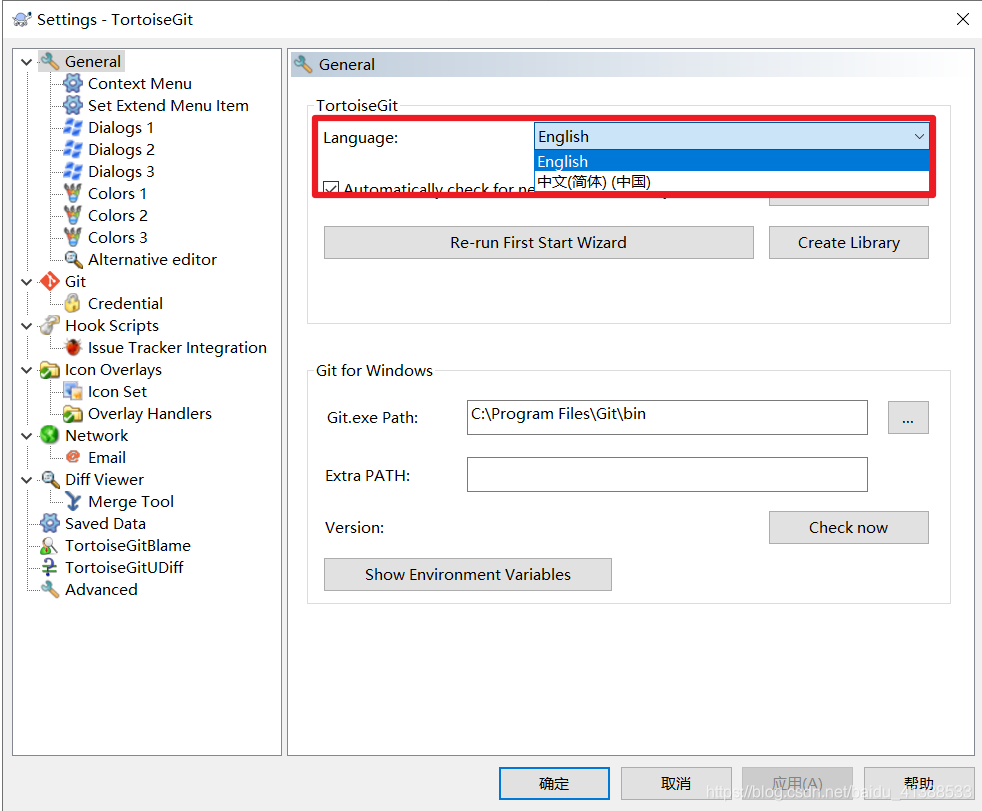
Task: Open the Set Extend Menu Item page
Action: pyautogui.click(x=168, y=105)
